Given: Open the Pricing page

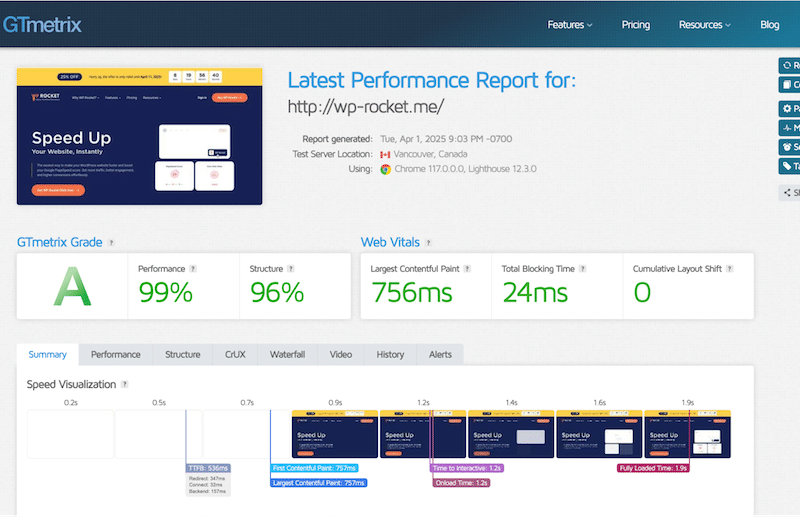Looking at the screenshot, I should [x=635, y=25].
